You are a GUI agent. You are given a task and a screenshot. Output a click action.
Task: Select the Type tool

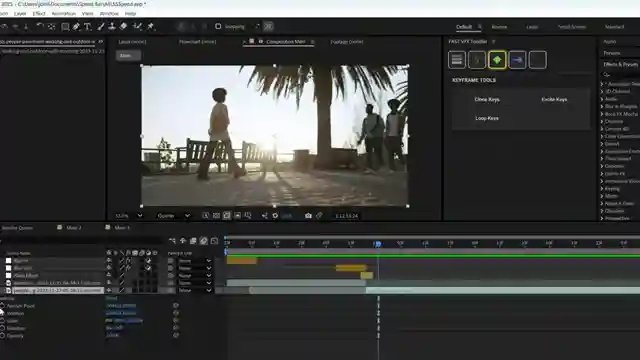[x=87, y=27]
